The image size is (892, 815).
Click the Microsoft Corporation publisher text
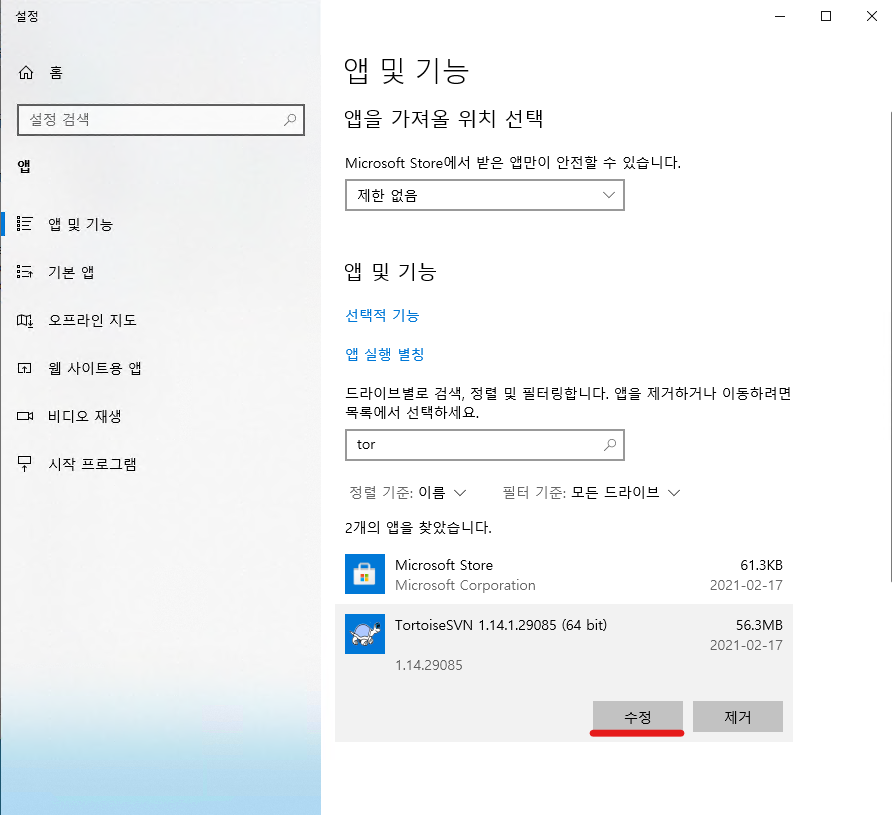point(465,585)
